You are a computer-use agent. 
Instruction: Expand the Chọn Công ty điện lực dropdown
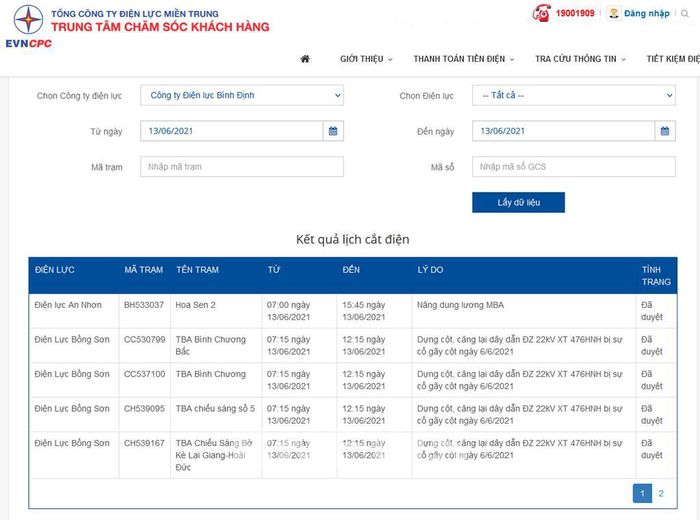(241, 96)
